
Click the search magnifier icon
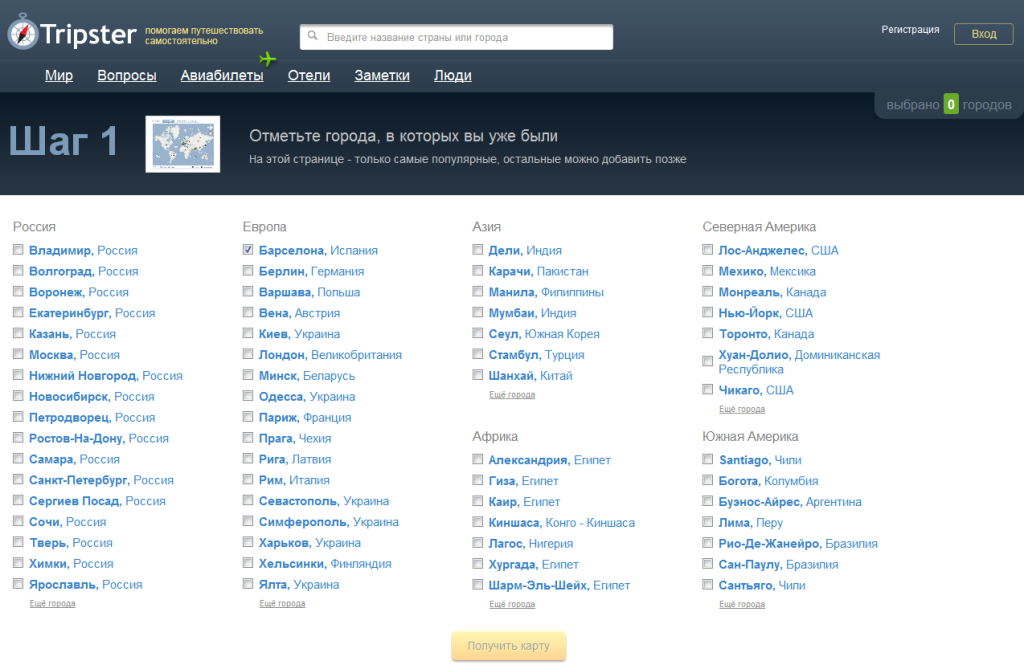313,37
